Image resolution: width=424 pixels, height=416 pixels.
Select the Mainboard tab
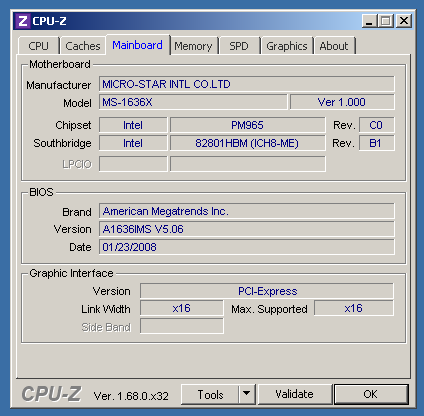[x=137, y=45]
